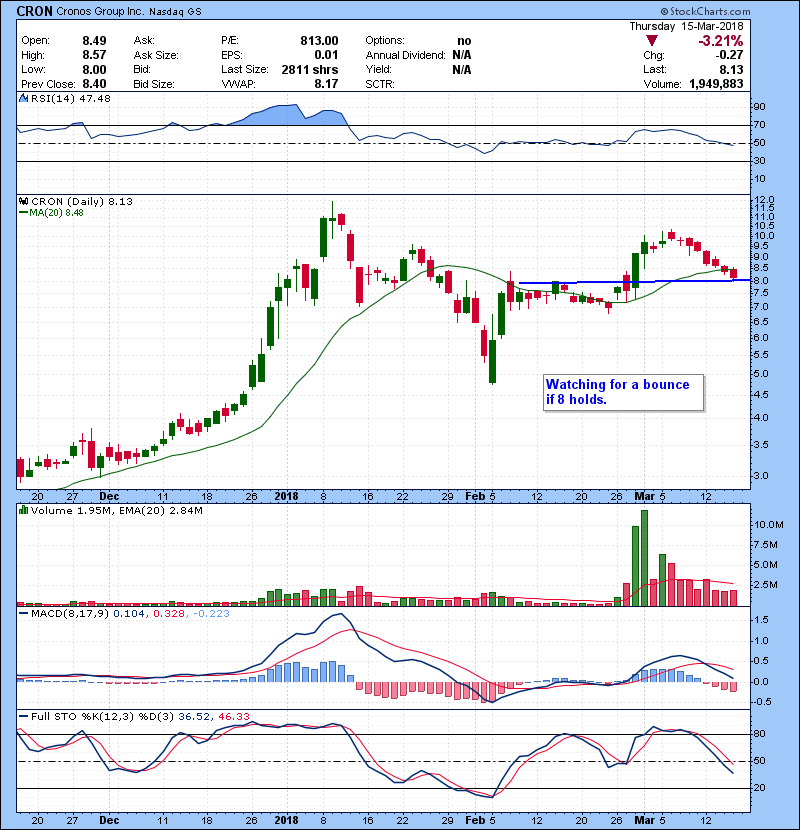Screen dimensions: 800x830
Task: Click the 12.0 label on price axis
Action: tap(764, 200)
